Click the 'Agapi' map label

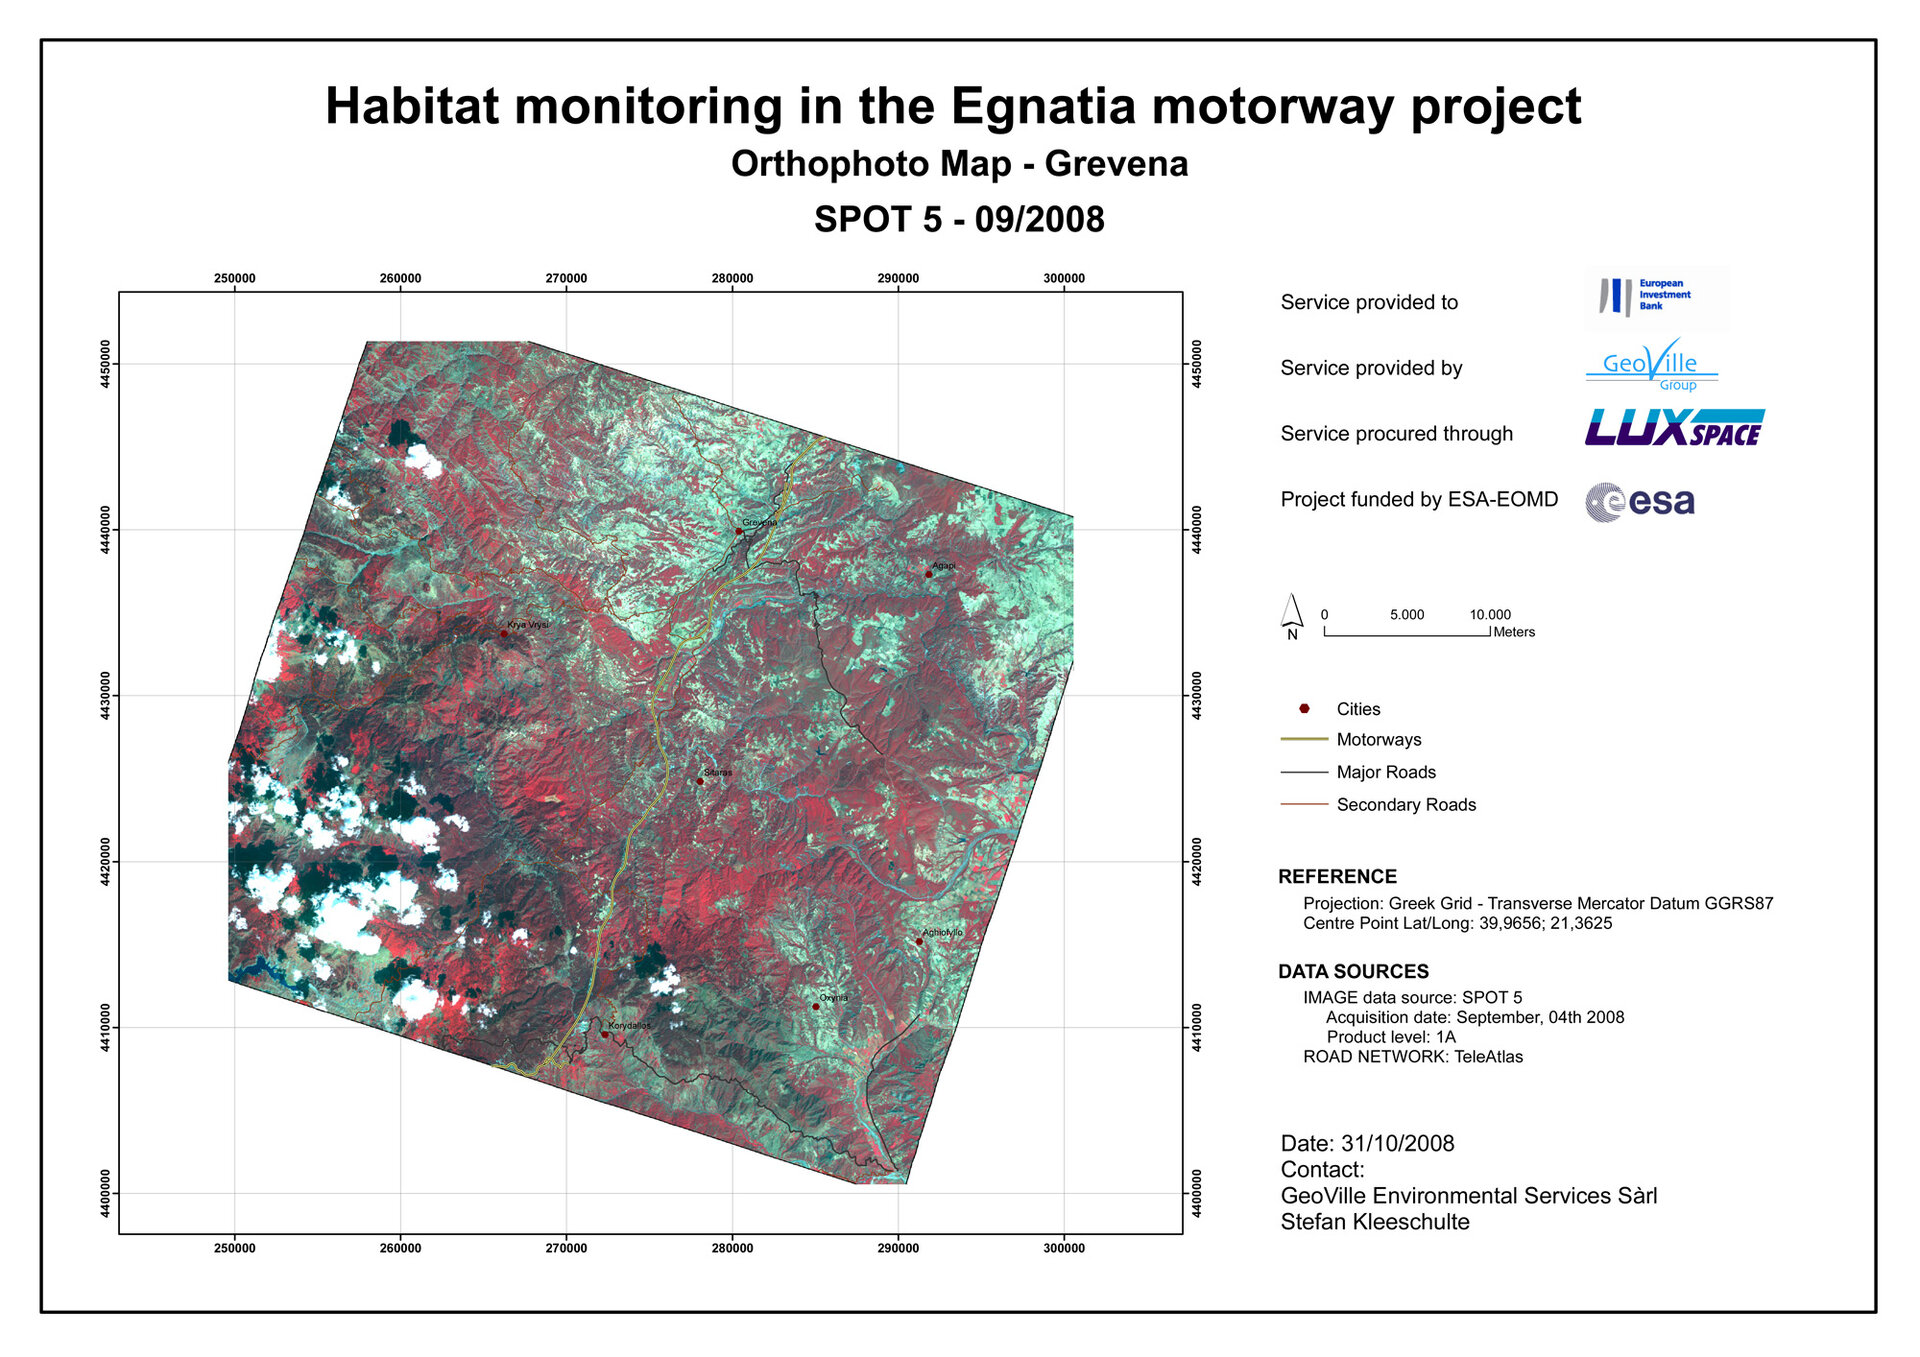[x=943, y=566]
